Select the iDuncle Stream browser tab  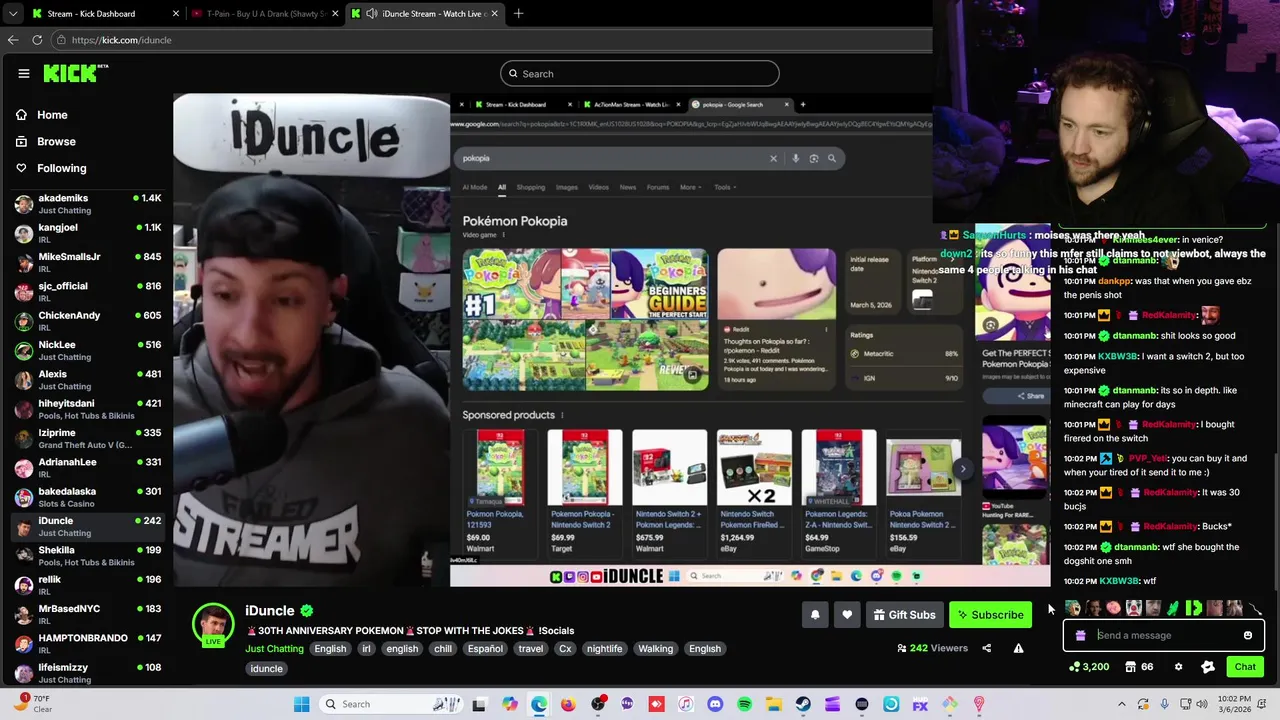(425, 14)
